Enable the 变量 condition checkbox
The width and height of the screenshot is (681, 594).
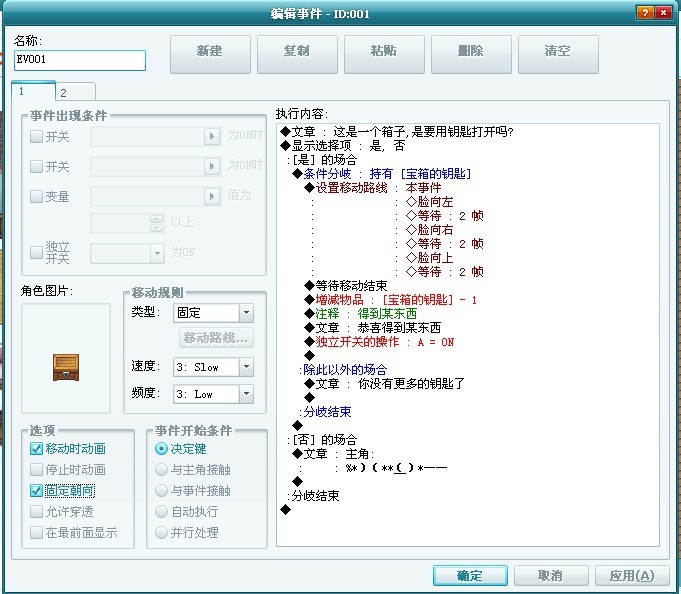click(x=36, y=196)
